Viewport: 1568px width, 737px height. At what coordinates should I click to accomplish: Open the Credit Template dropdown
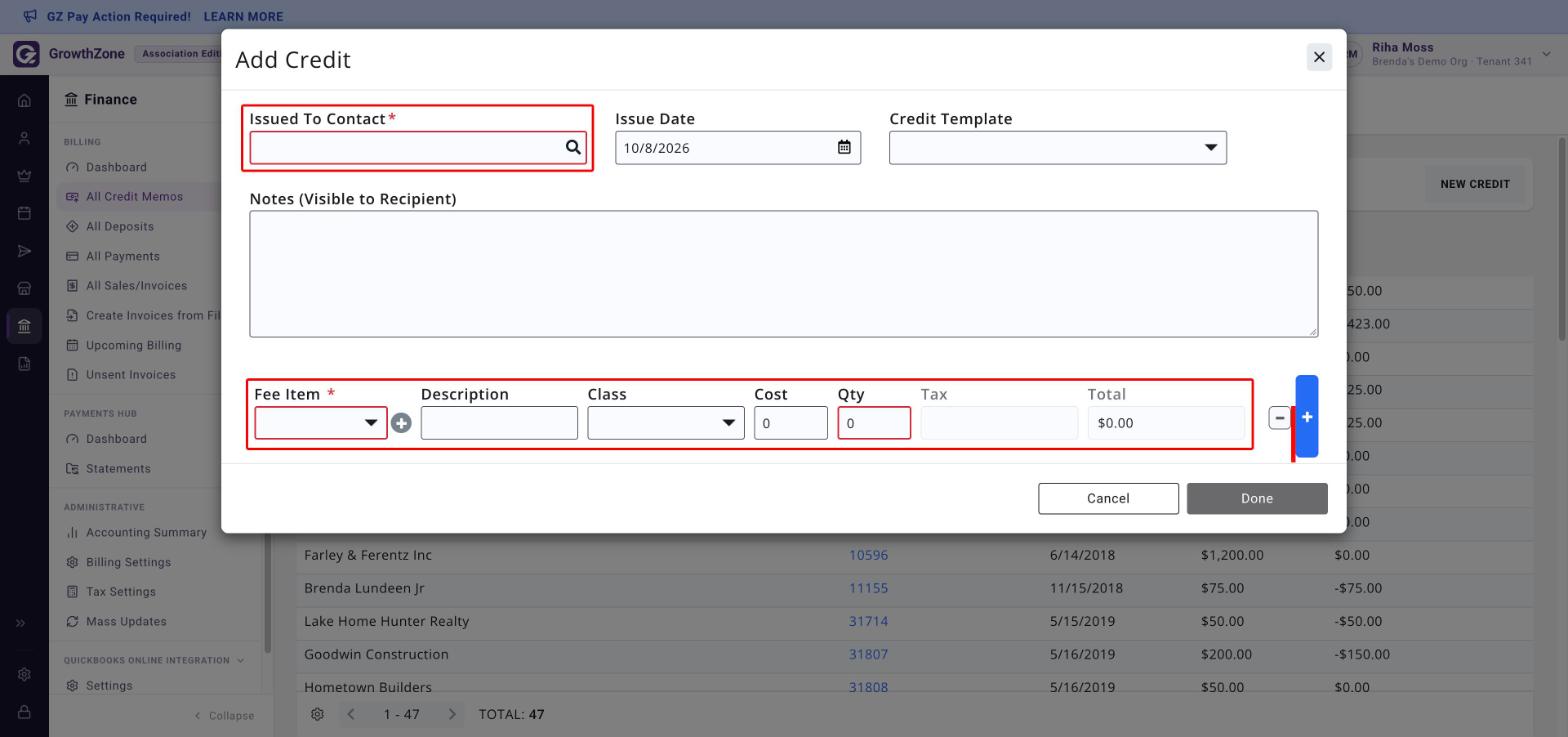pos(1058,148)
